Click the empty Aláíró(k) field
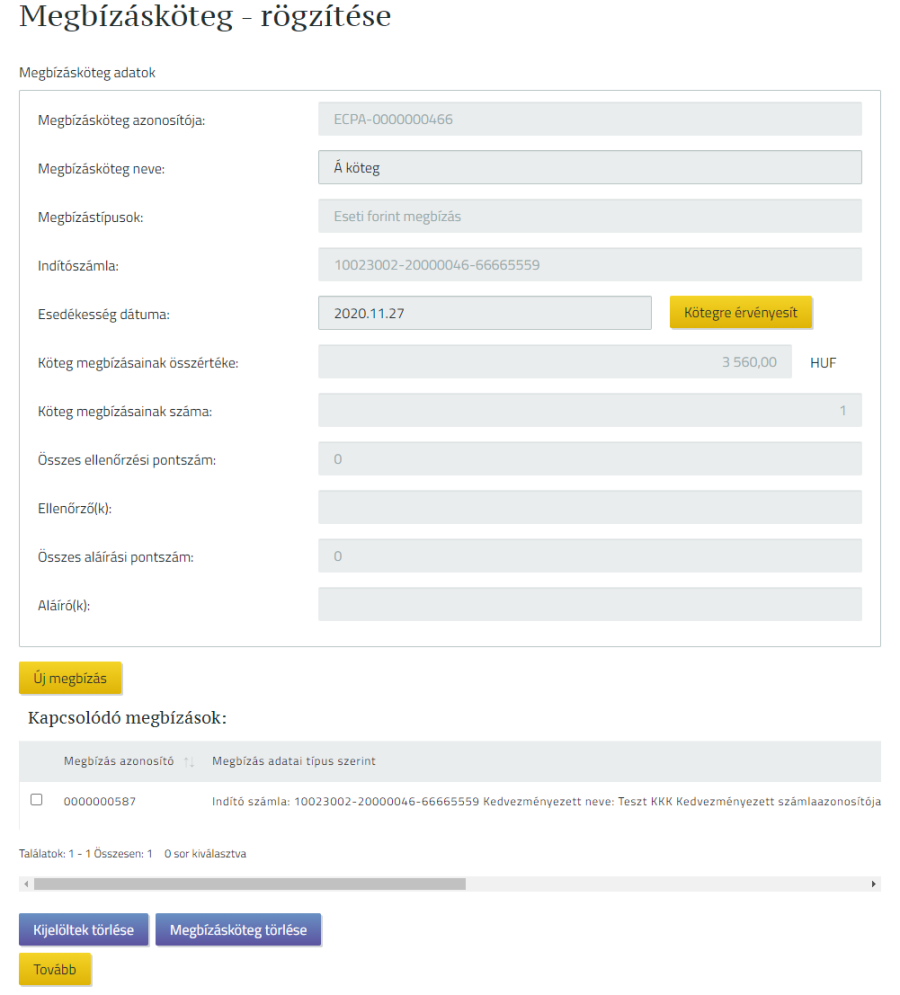900x995 pixels. click(589, 604)
